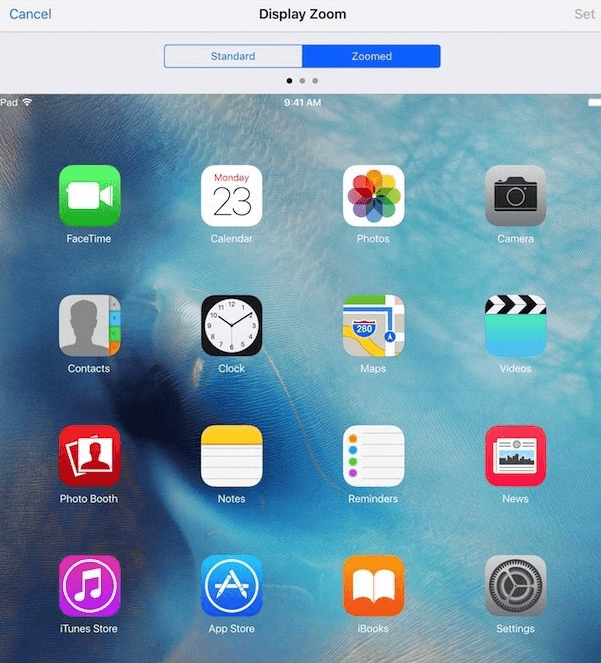Click the 9:41 AM status bar time
Image resolution: width=601 pixels, height=663 pixels.
point(302,102)
